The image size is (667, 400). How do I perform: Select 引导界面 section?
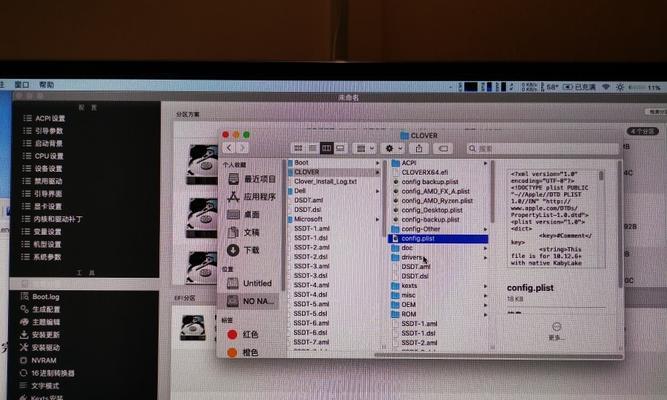pos(43,194)
